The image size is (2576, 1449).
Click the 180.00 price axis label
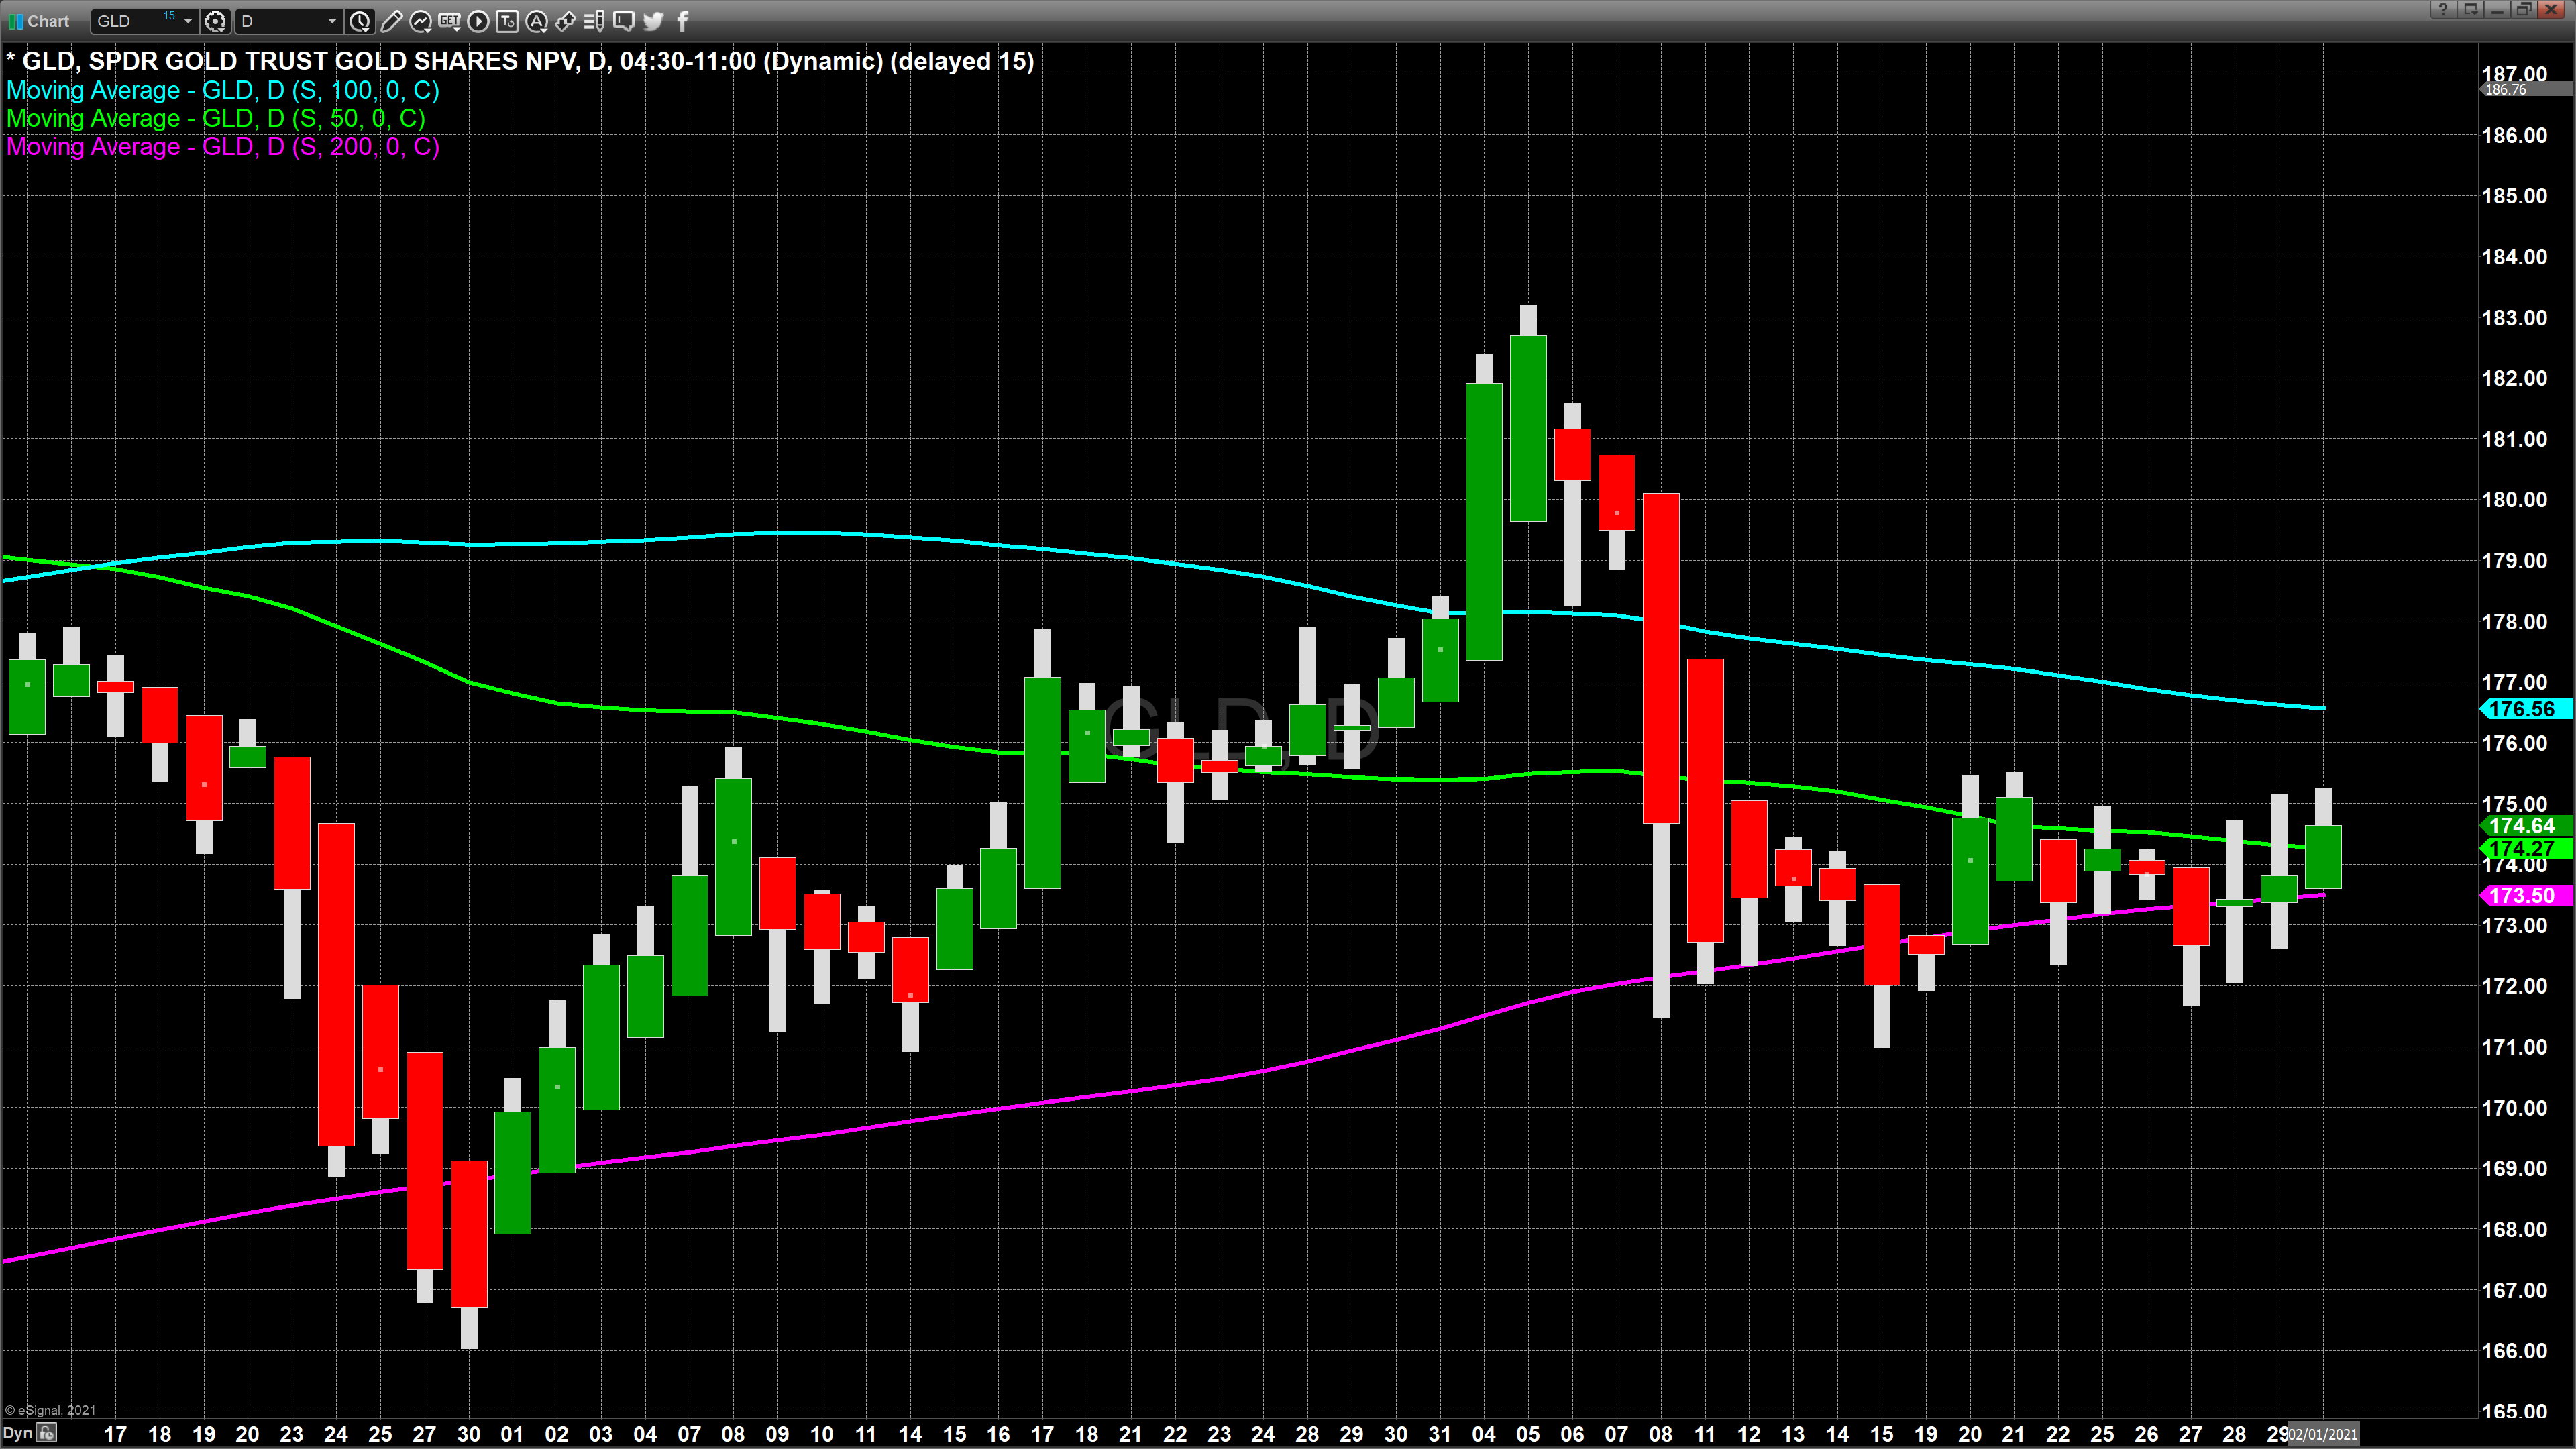(x=2514, y=500)
